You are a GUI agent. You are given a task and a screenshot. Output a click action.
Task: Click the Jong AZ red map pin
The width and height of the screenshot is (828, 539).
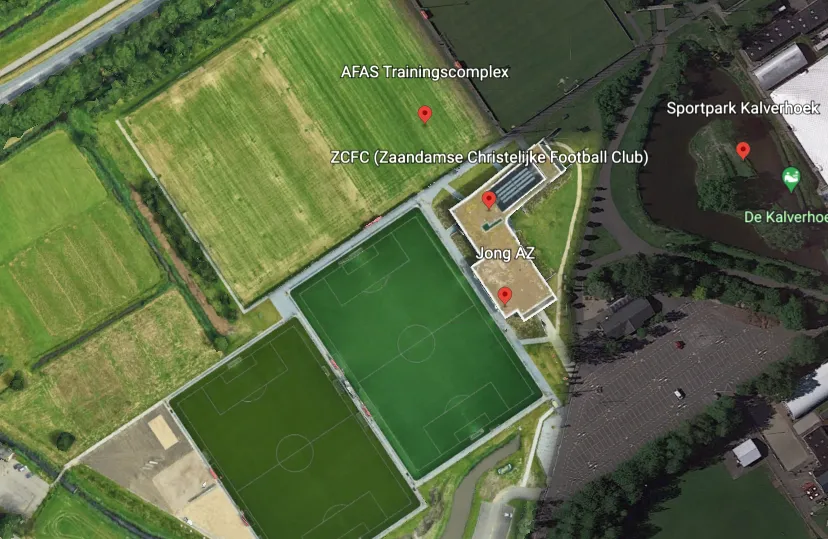pos(505,296)
